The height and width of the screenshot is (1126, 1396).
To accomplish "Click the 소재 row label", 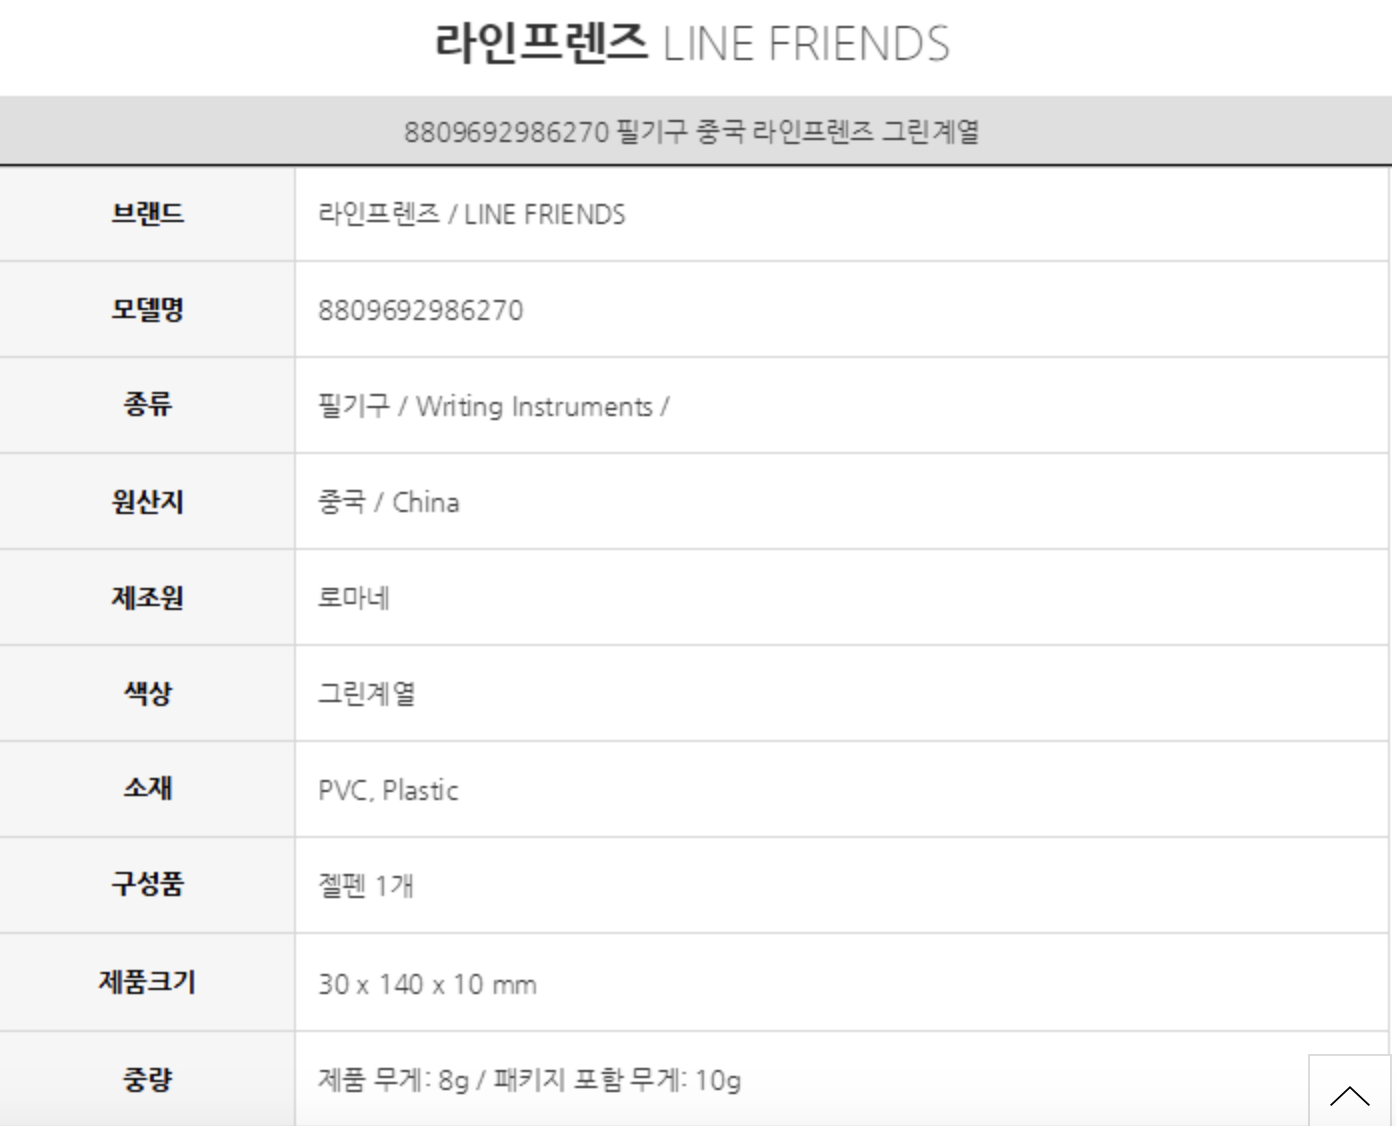I will coord(147,789).
